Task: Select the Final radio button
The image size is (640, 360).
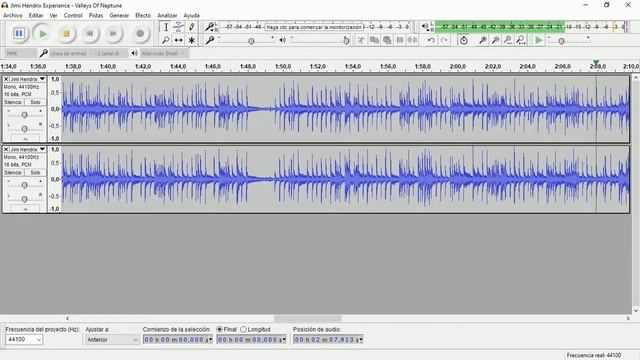Action: (220, 329)
